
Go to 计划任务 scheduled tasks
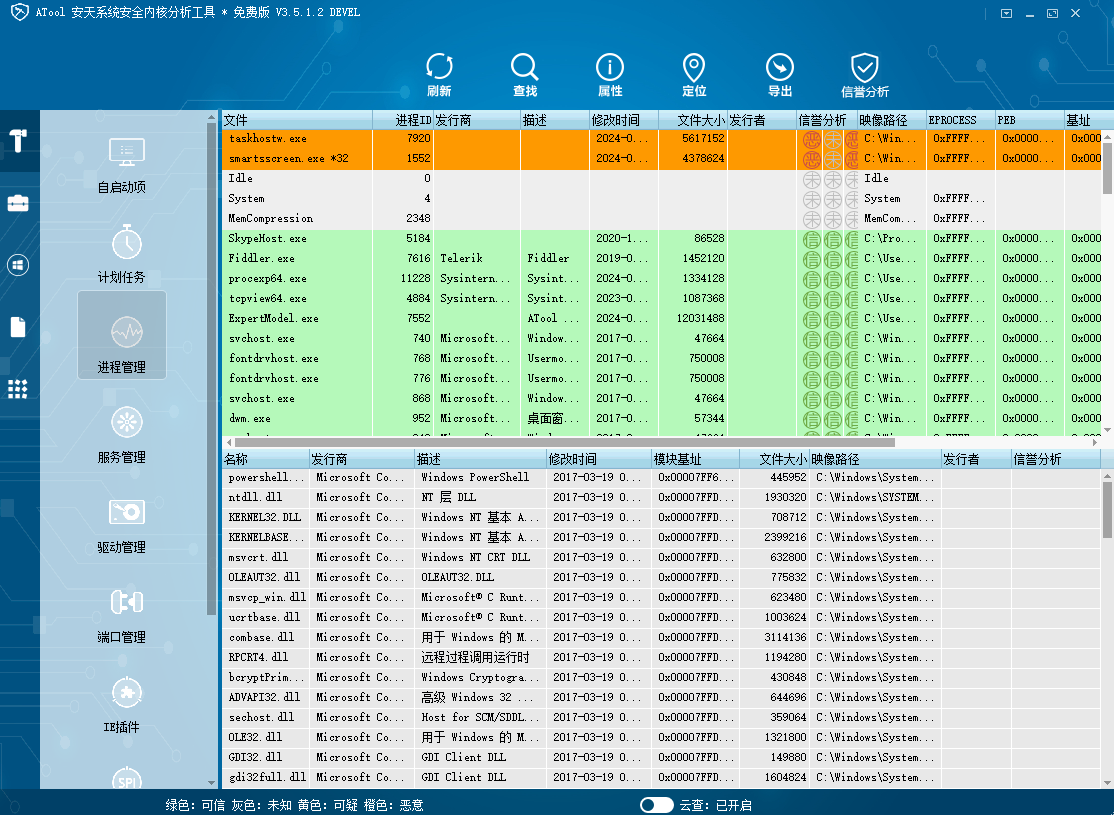pyautogui.click(x=122, y=254)
